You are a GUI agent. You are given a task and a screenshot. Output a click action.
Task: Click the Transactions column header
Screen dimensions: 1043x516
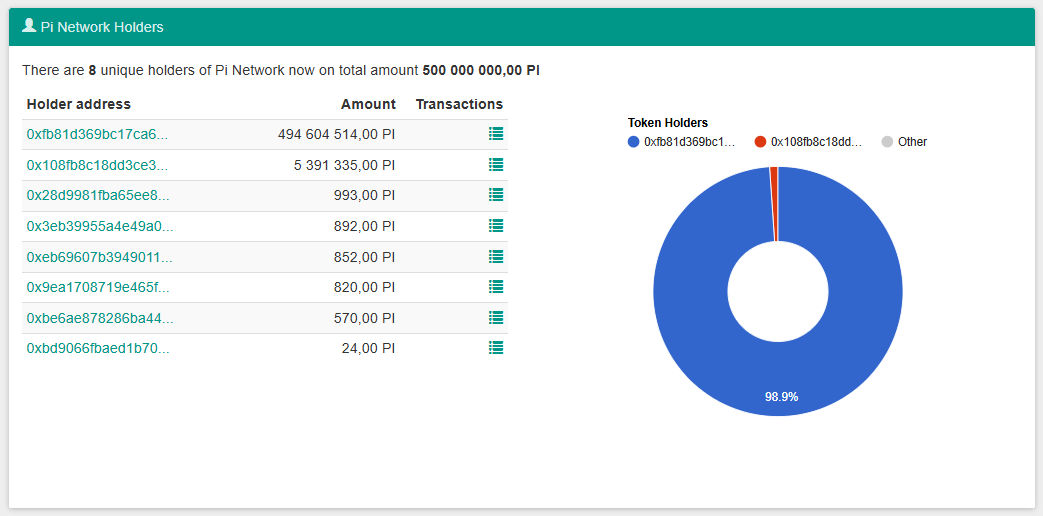[x=459, y=104]
